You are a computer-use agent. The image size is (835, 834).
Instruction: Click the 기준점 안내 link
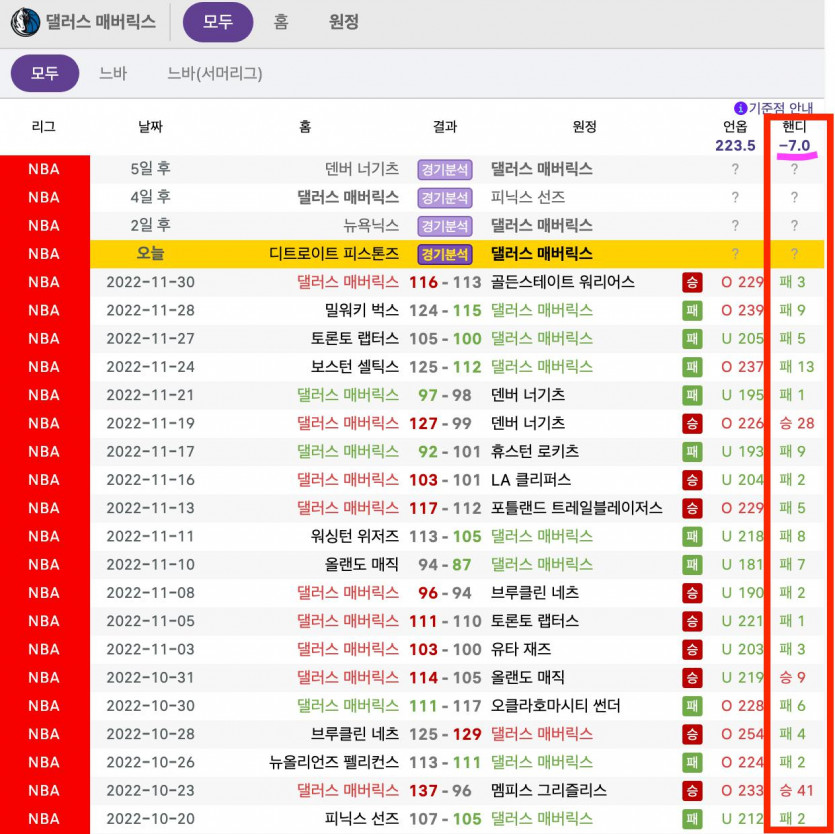click(781, 108)
